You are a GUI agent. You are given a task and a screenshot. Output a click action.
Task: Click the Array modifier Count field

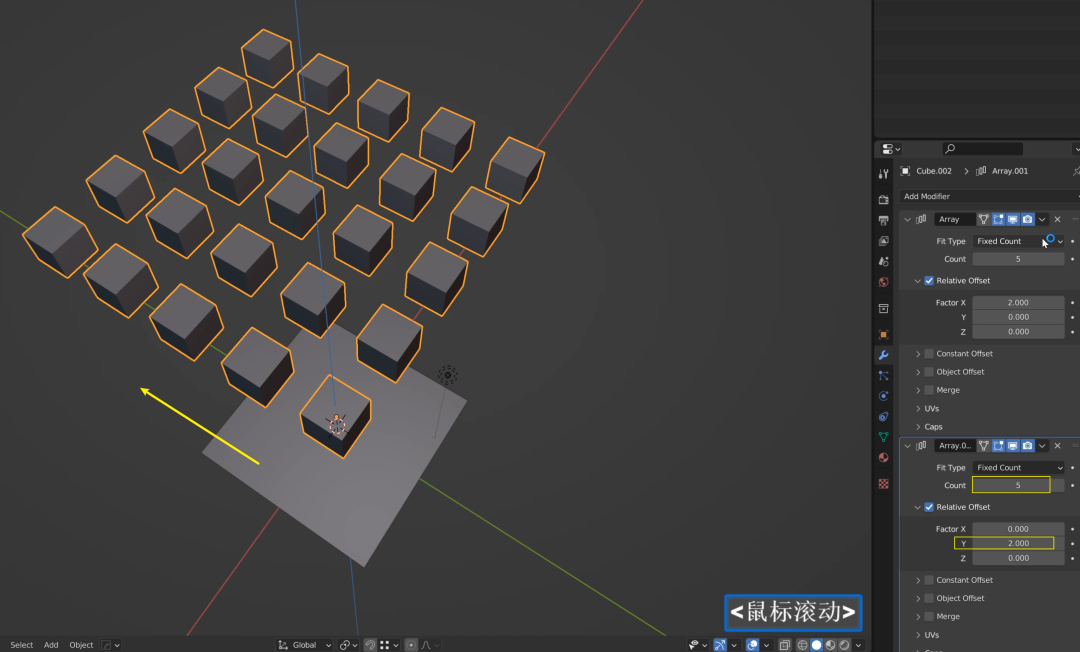pyautogui.click(x=1018, y=259)
